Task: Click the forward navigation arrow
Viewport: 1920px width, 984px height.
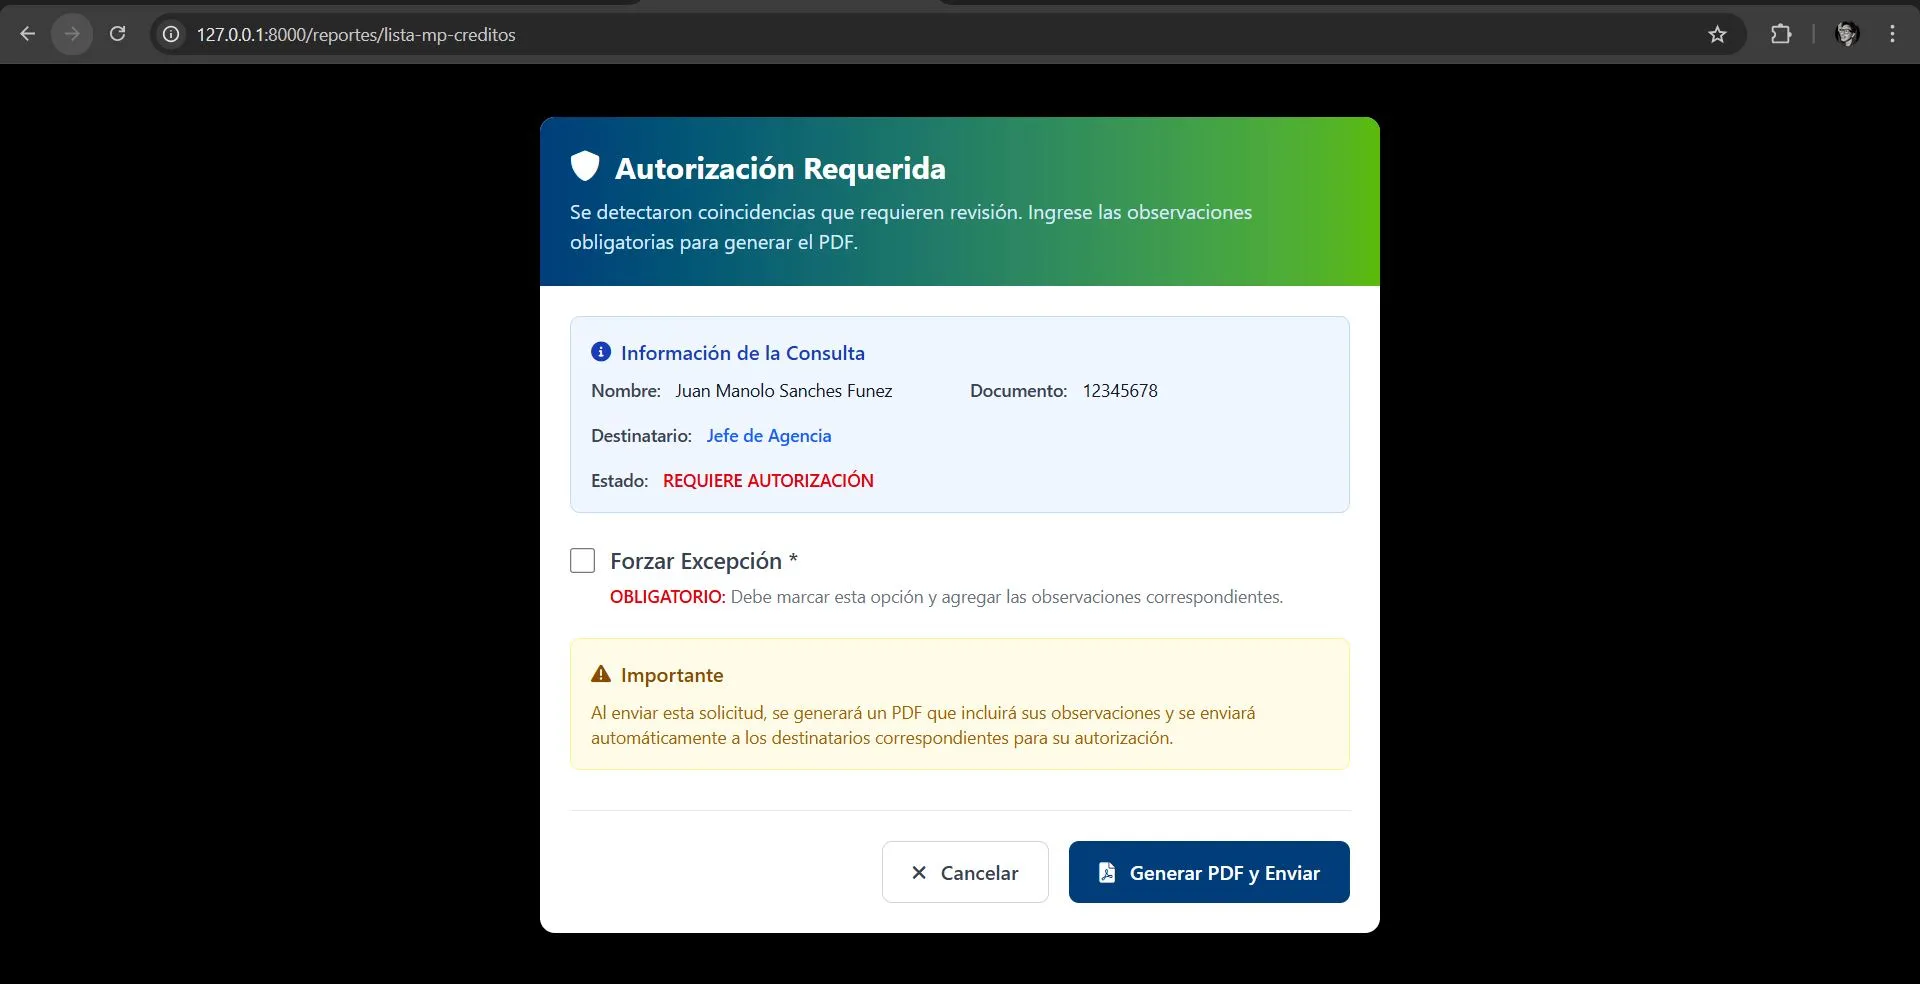Action: (x=71, y=33)
